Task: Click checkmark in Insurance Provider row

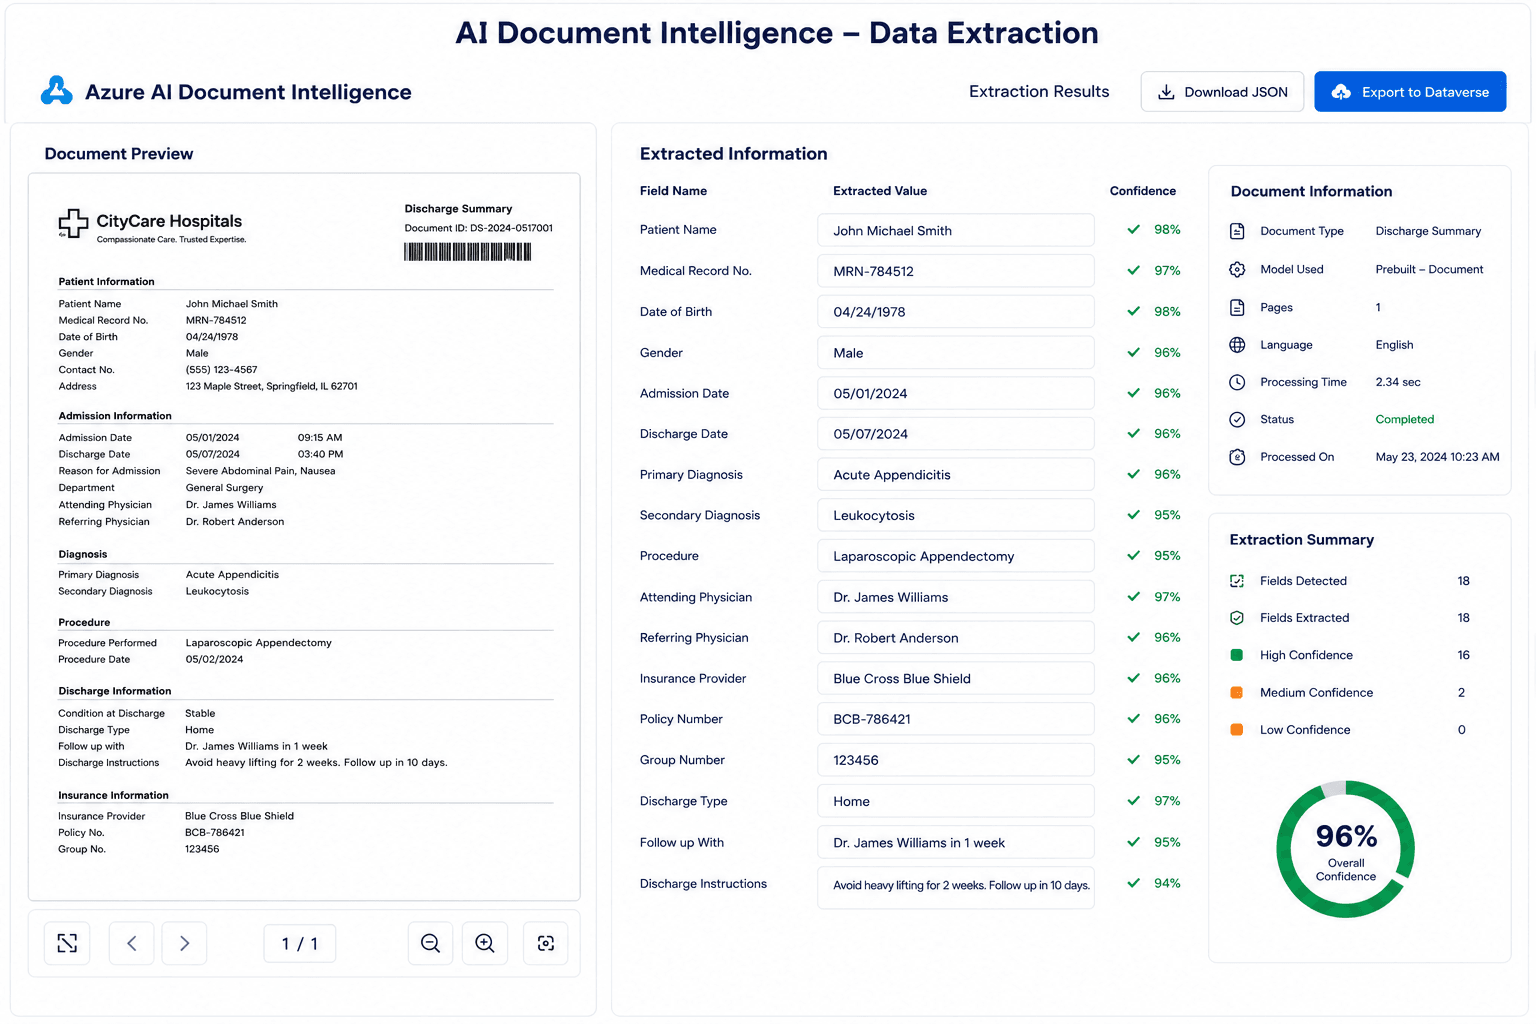Action: tap(1133, 679)
